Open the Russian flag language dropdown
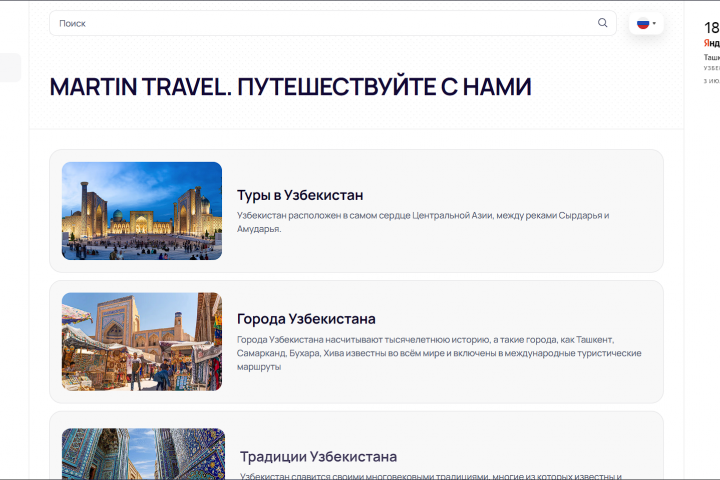Screen dimensions: 720x480 tap(646, 23)
